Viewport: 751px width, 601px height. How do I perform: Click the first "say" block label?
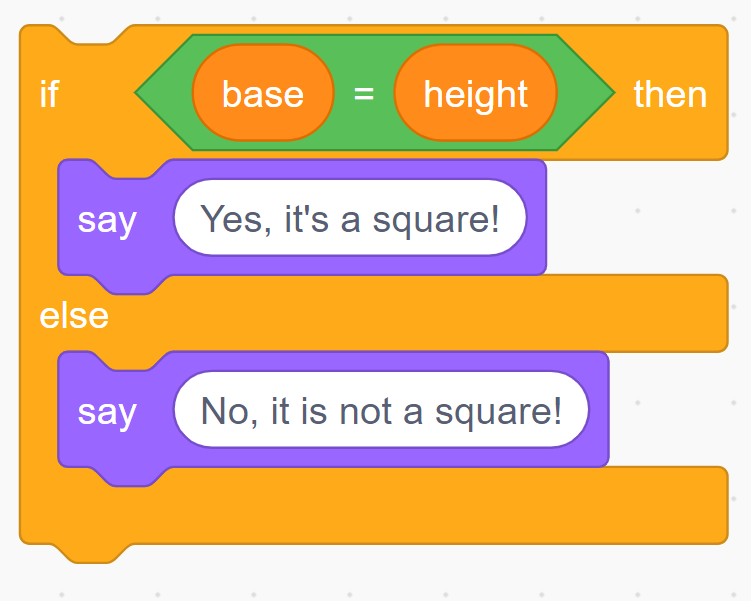coord(107,219)
